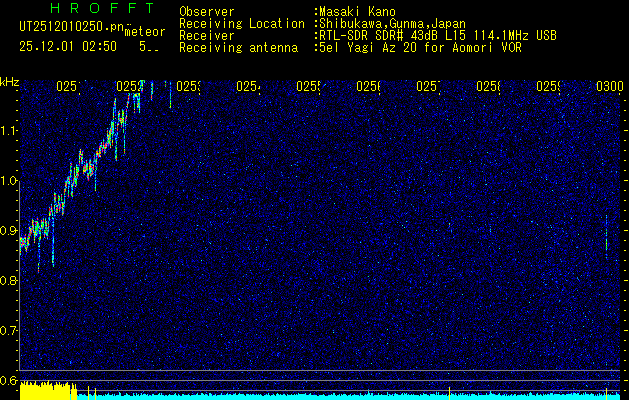This screenshot has height=400, width=629.
Task: Select the 5el Yagi Az 20 antenna text
Action: pyautogui.click(x=420, y=48)
